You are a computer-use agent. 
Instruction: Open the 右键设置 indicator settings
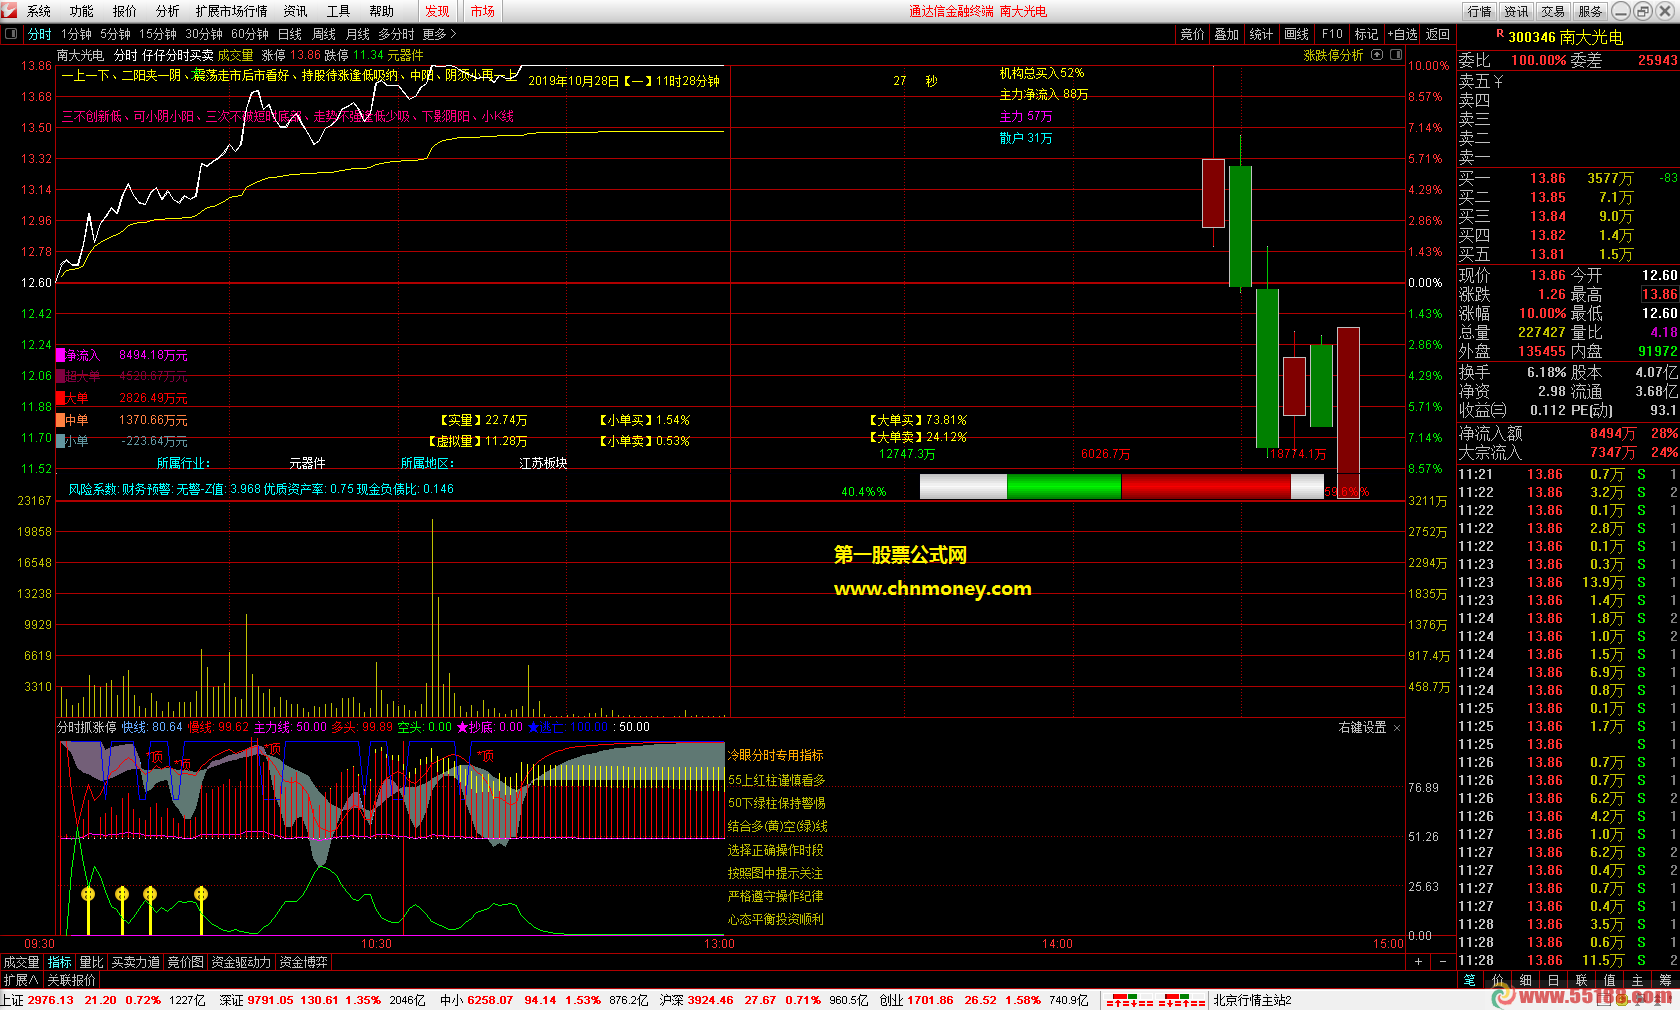coord(1362,727)
